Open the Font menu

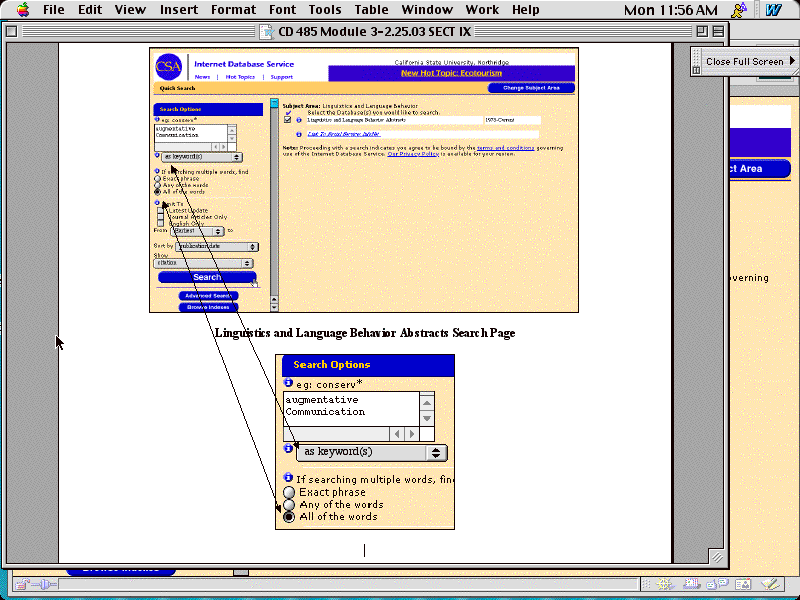coord(282,10)
